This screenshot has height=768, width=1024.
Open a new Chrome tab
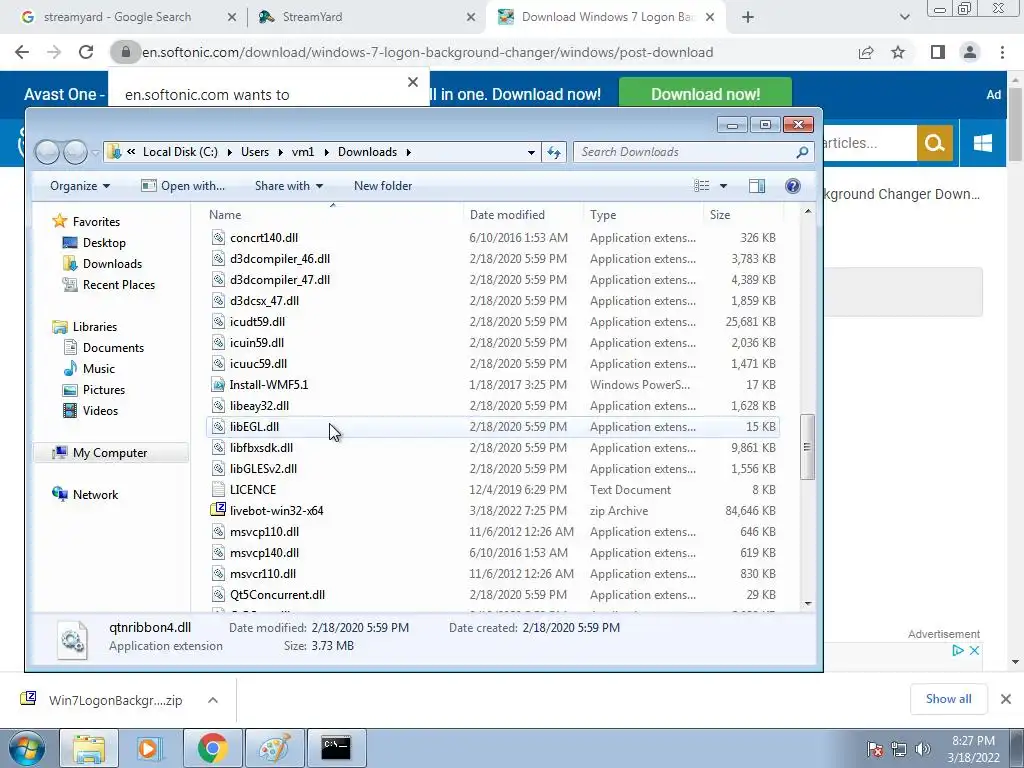[x=748, y=17]
